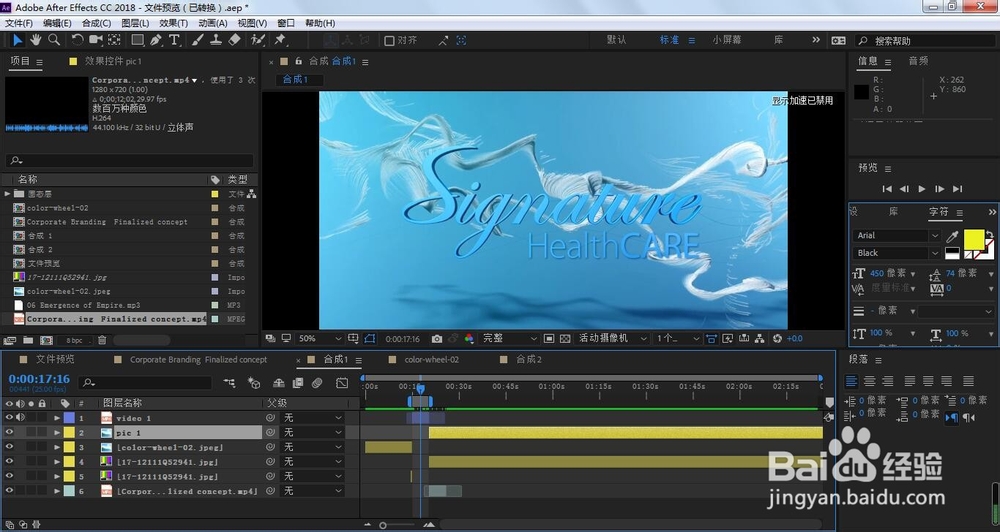Open parent dropdown for video 1 layer
Screen dimensions: 1000x532
click(x=312, y=418)
